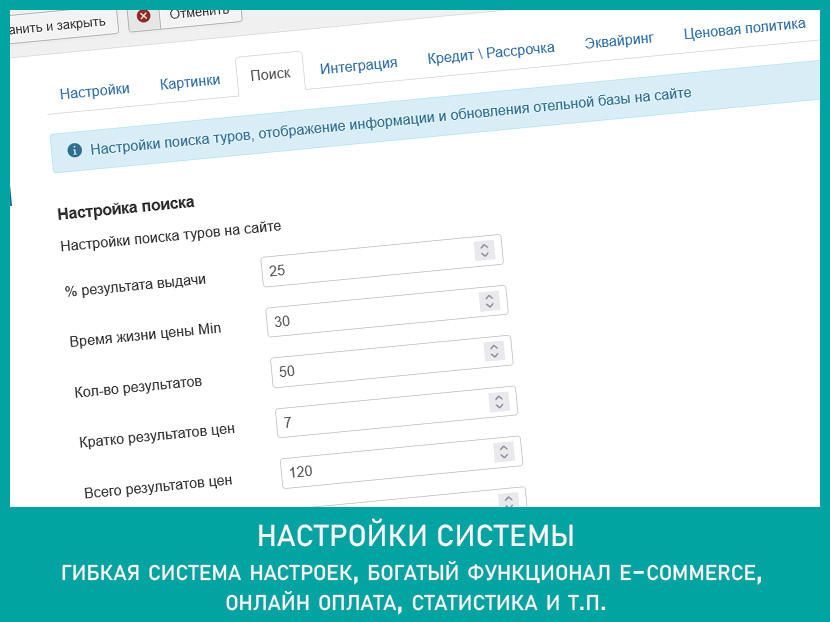The width and height of the screenshot is (830, 622).
Task: Select the Поиск tab
Action: coord(270,74)
